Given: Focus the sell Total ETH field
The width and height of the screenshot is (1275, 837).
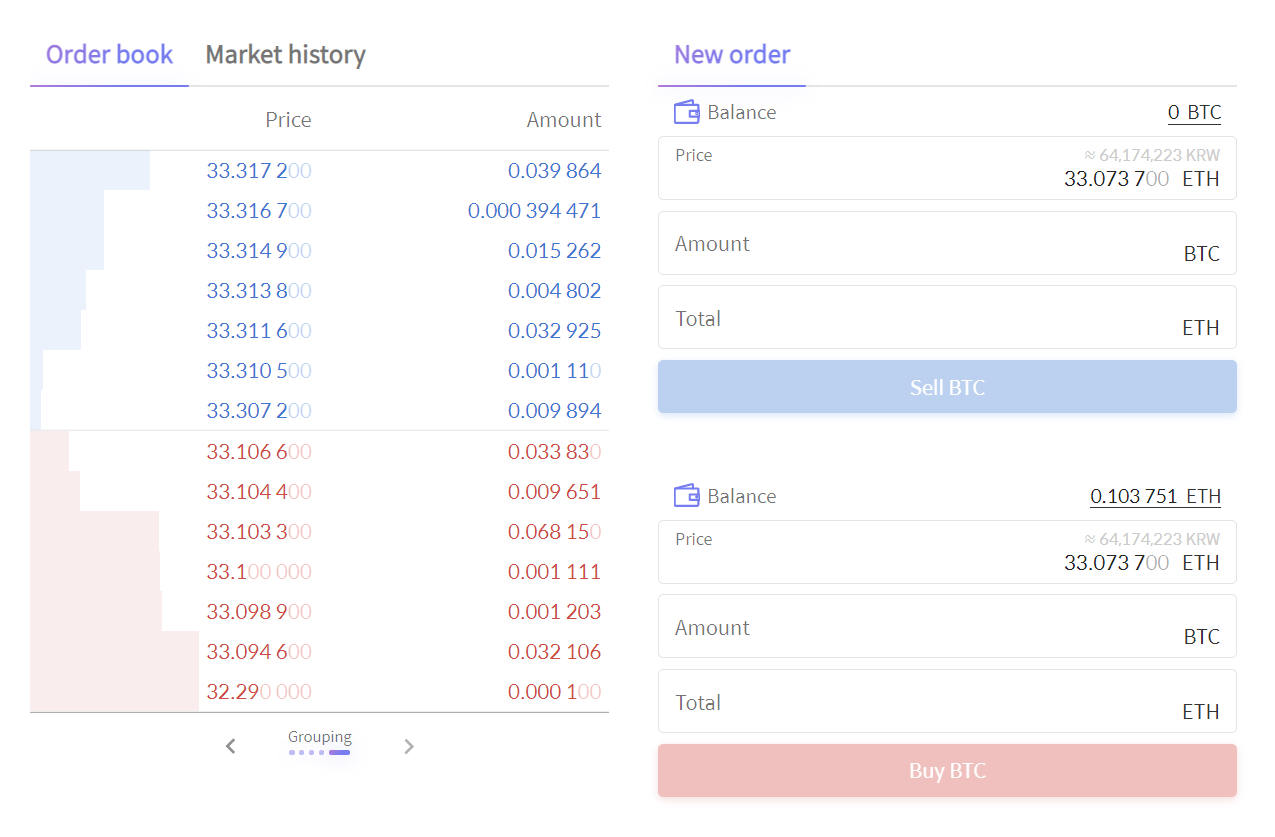Looking at the screenshot, I should coord(947,317).
